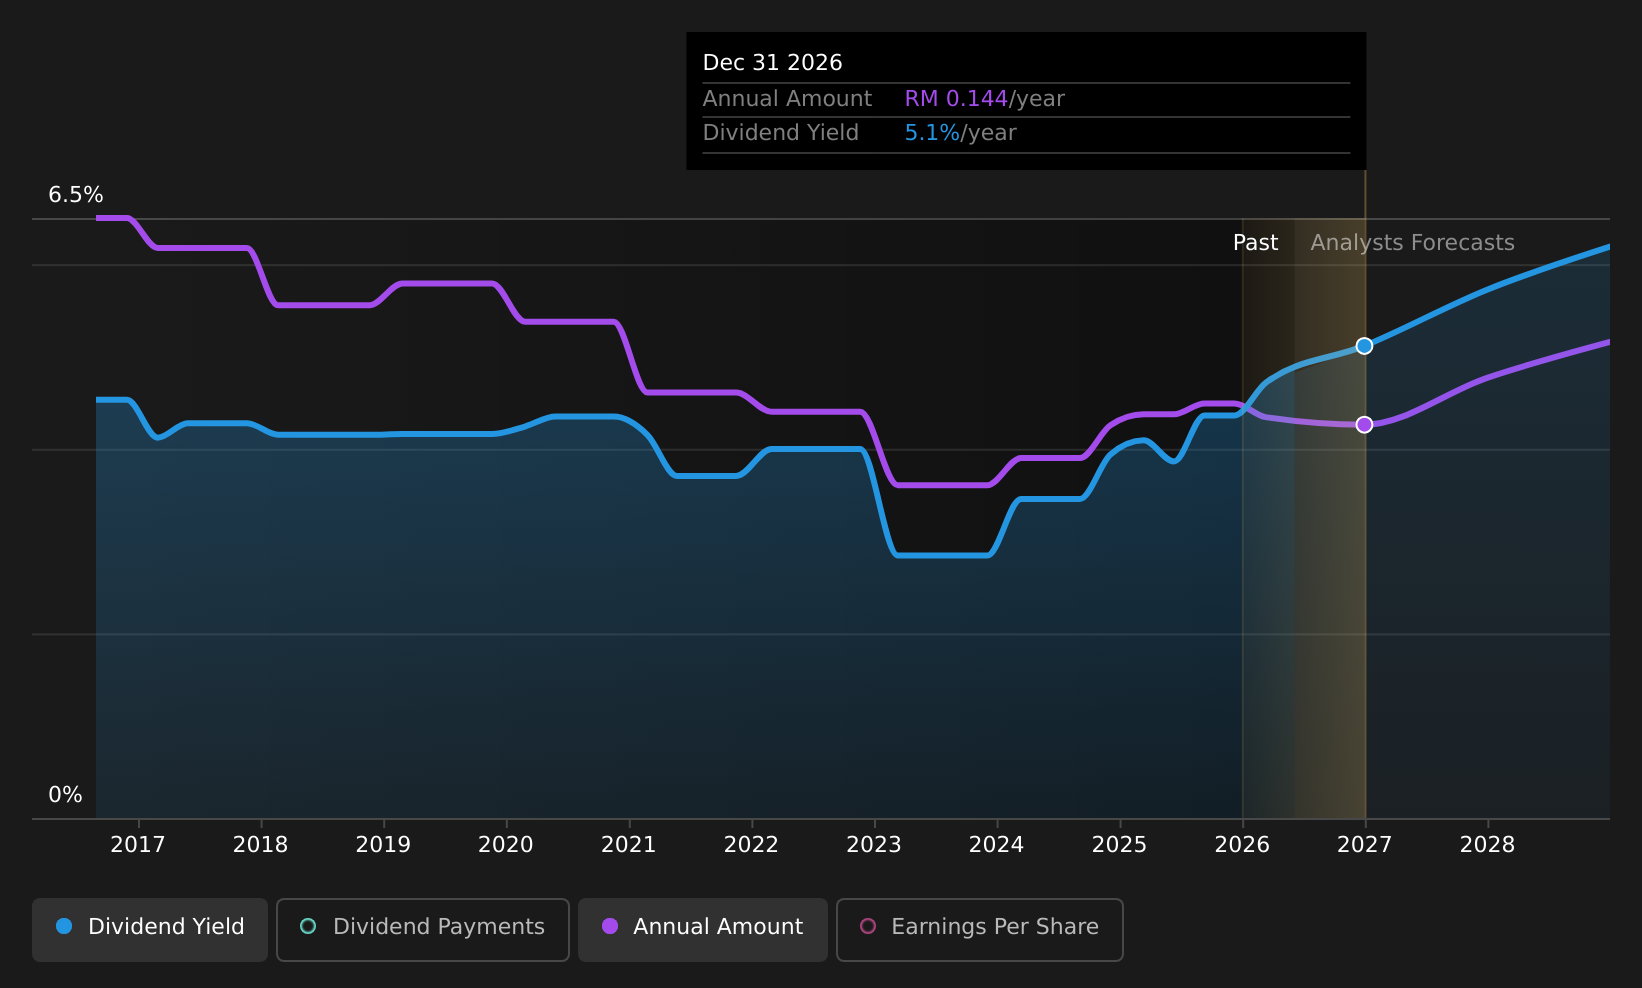
Task: Click the 2024 x-axis label
Action: (x=996, y=845)
